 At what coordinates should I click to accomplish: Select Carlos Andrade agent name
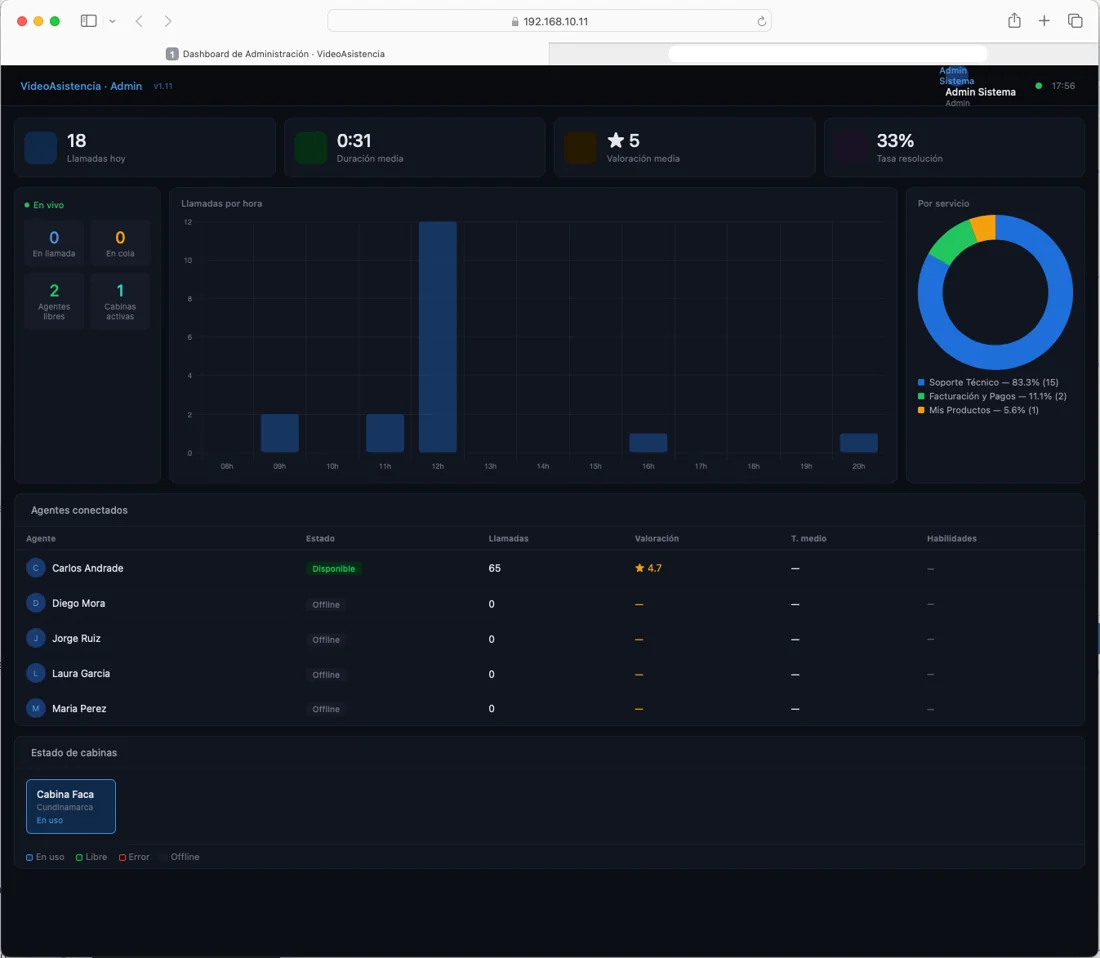coord(88,568)
